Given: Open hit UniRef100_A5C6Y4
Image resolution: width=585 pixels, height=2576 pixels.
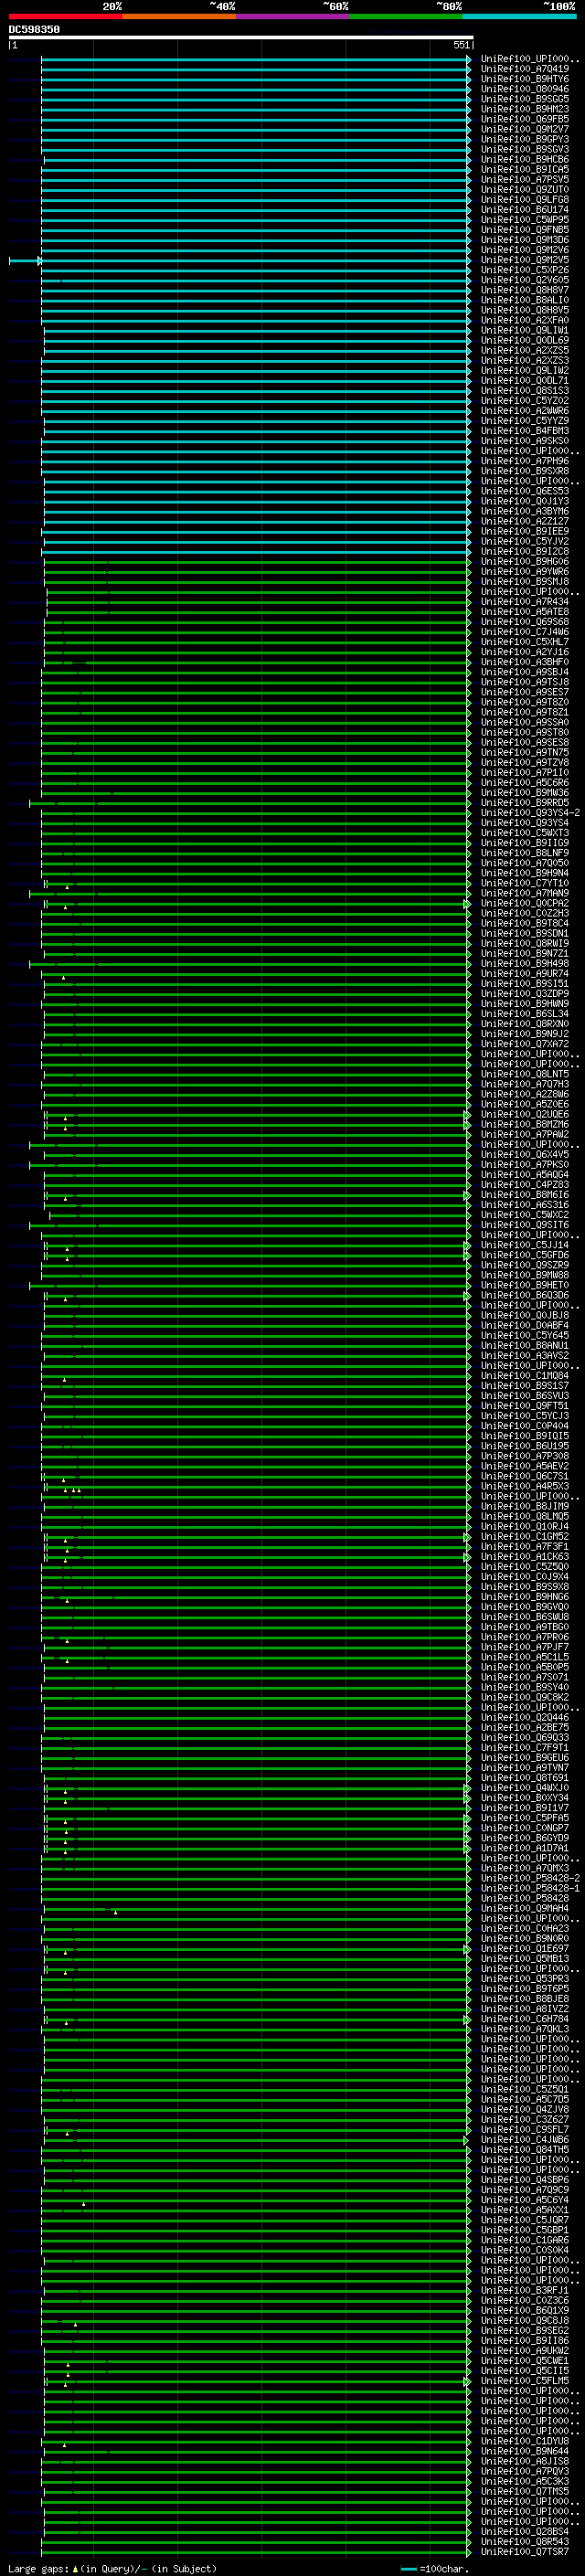Looking at the screenshot, I should coord(525,2200).
